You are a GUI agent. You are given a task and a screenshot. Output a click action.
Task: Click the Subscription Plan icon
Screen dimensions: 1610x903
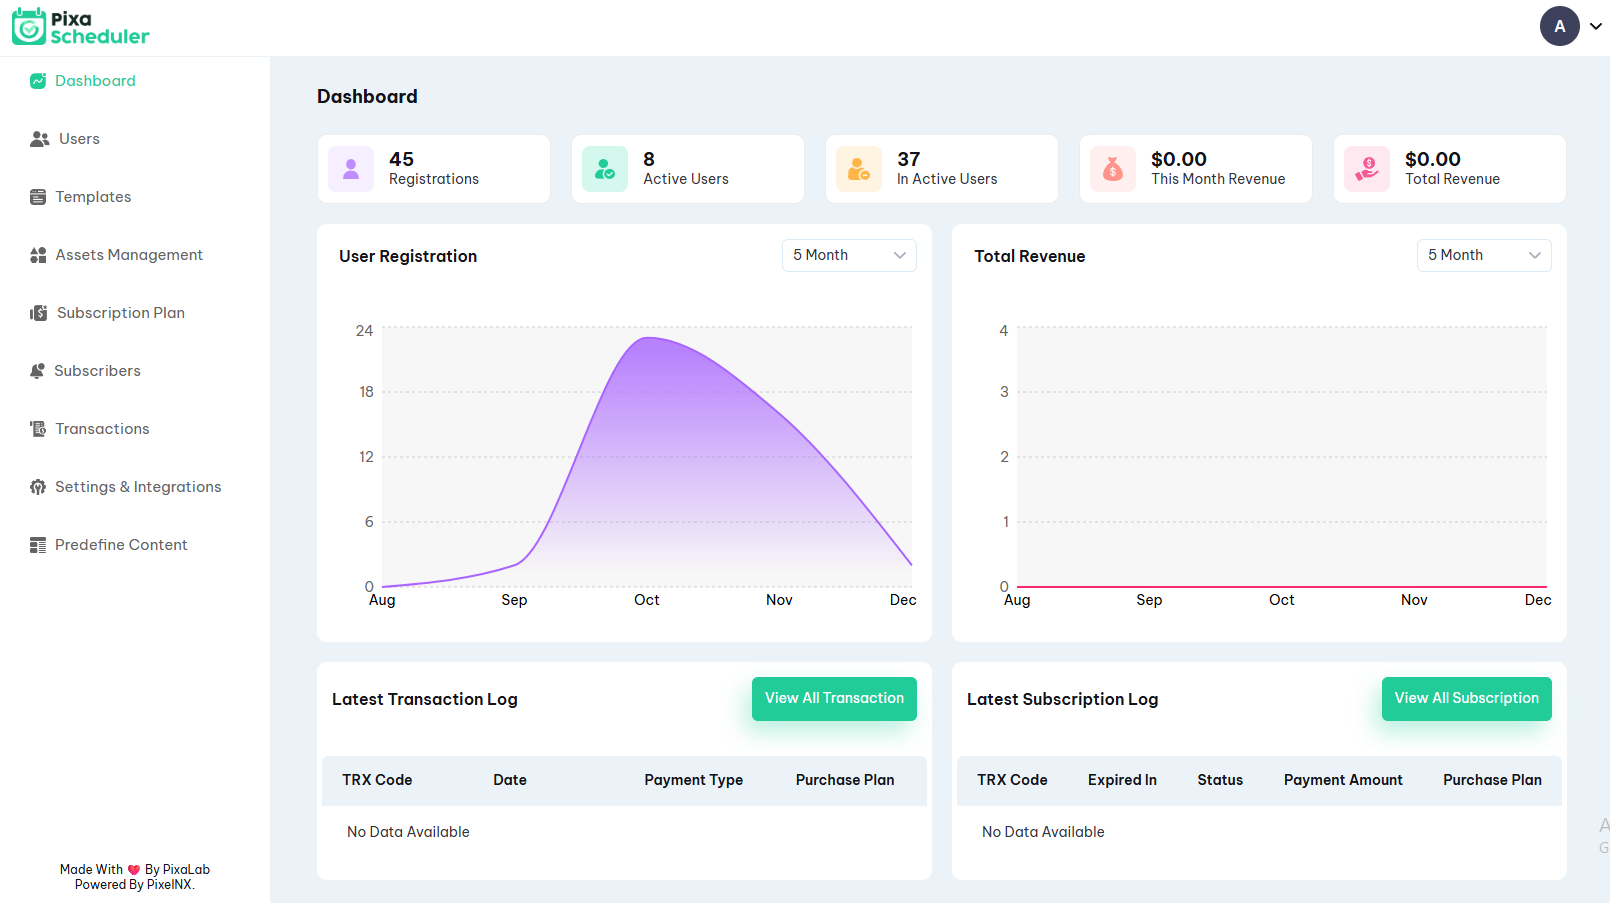(x=38, y=313)
